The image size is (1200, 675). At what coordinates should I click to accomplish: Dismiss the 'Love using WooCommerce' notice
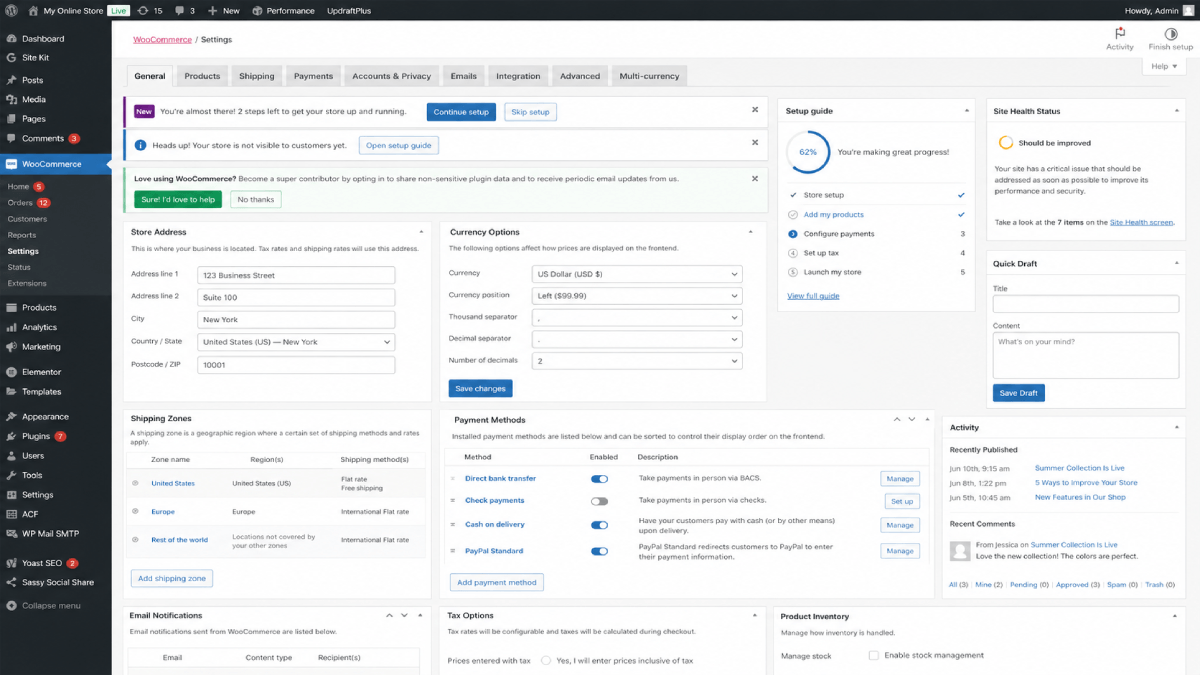point(755,178)
